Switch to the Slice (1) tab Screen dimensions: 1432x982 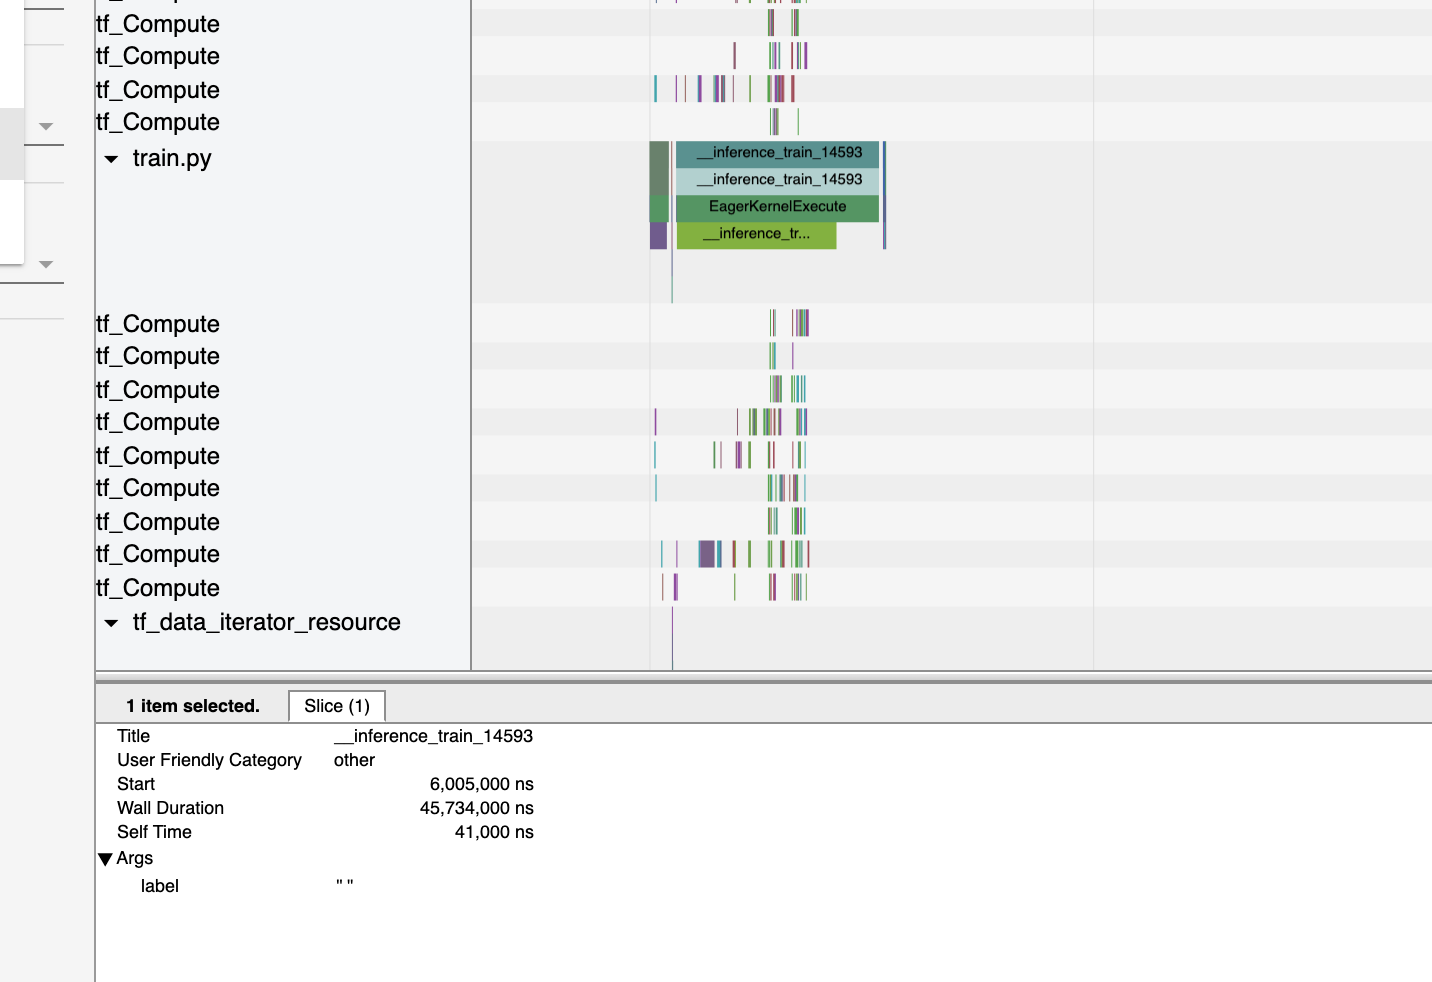pos(336,706)
